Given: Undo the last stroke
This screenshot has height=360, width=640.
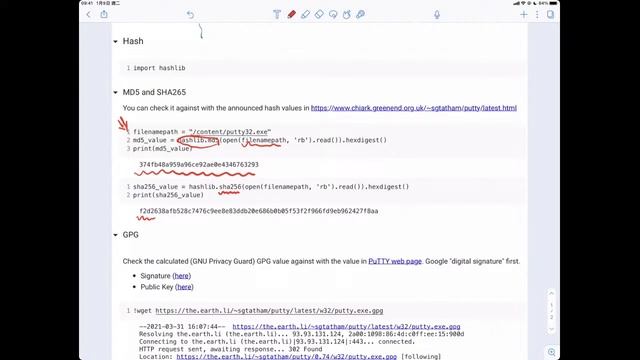Looking at the screenshot, I should (190, 15).
